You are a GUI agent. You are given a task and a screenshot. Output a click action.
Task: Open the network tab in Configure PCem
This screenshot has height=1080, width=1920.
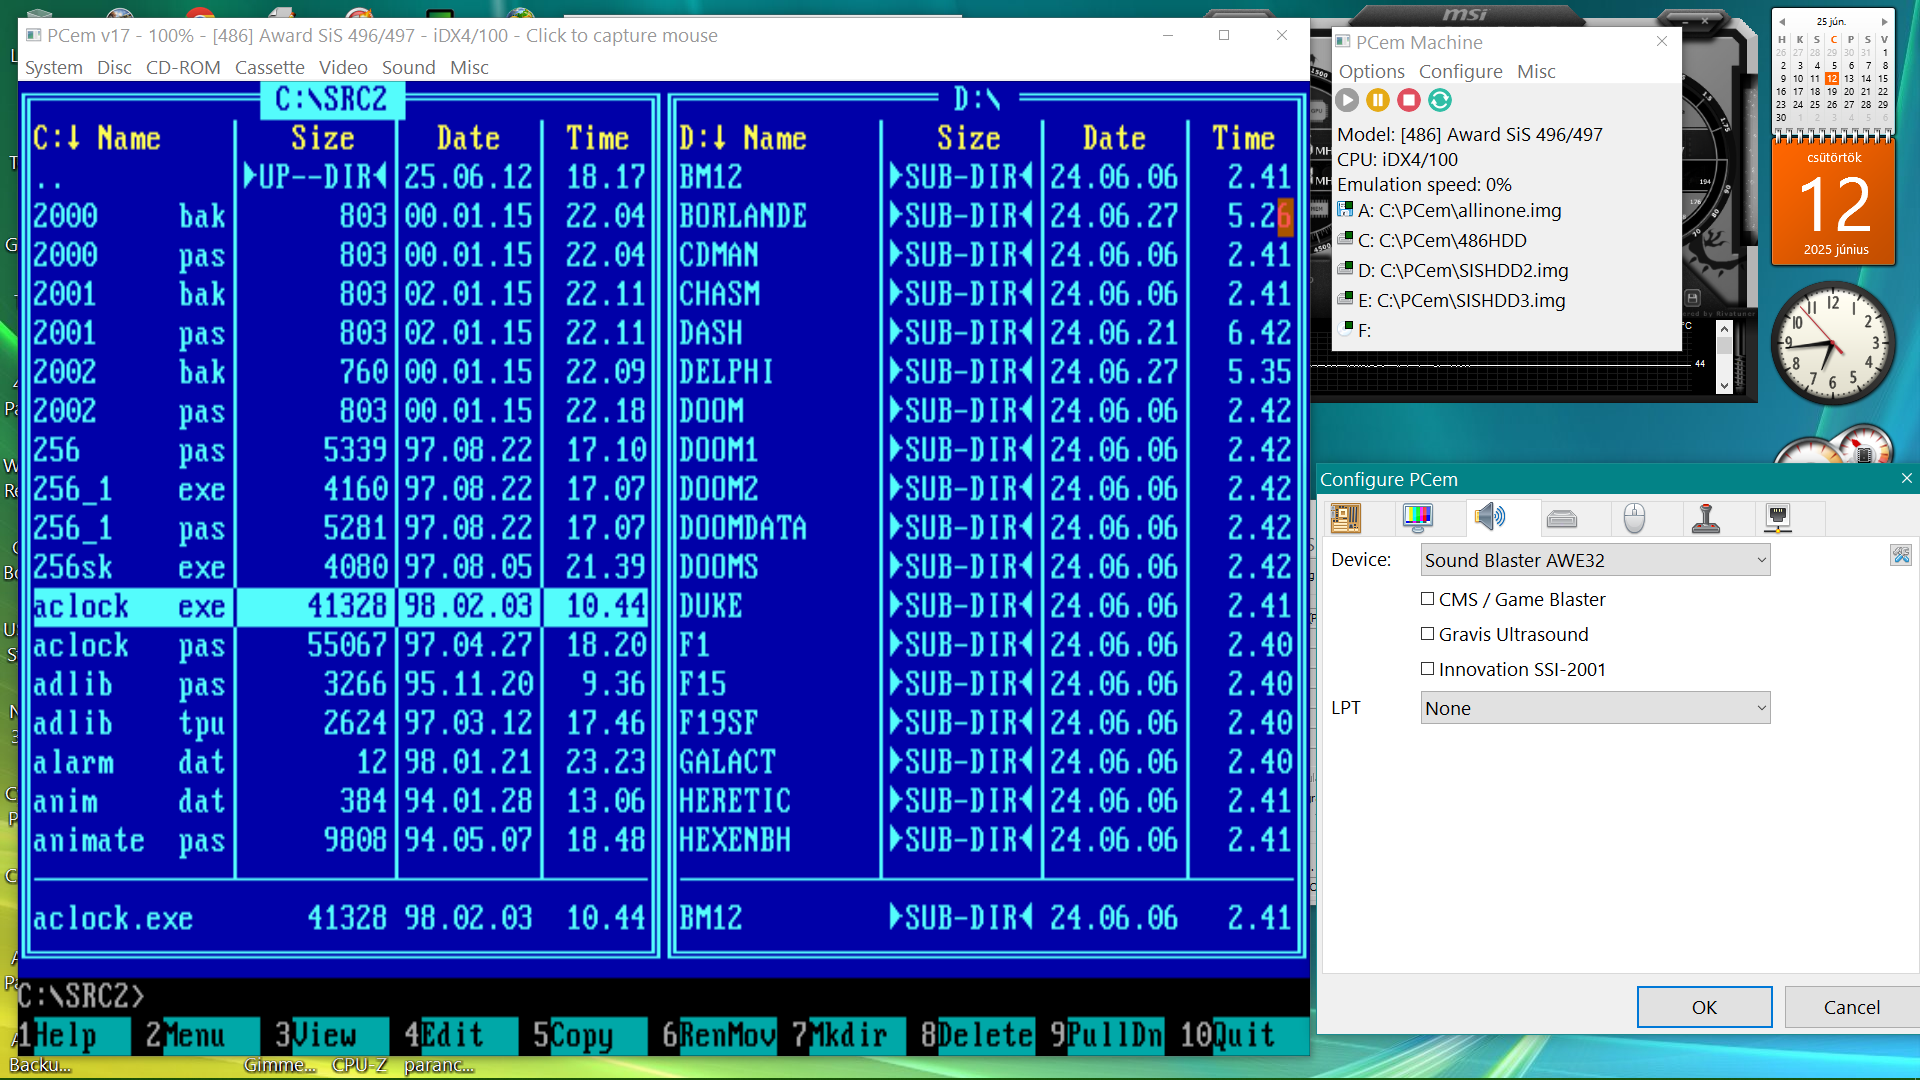1778,518
